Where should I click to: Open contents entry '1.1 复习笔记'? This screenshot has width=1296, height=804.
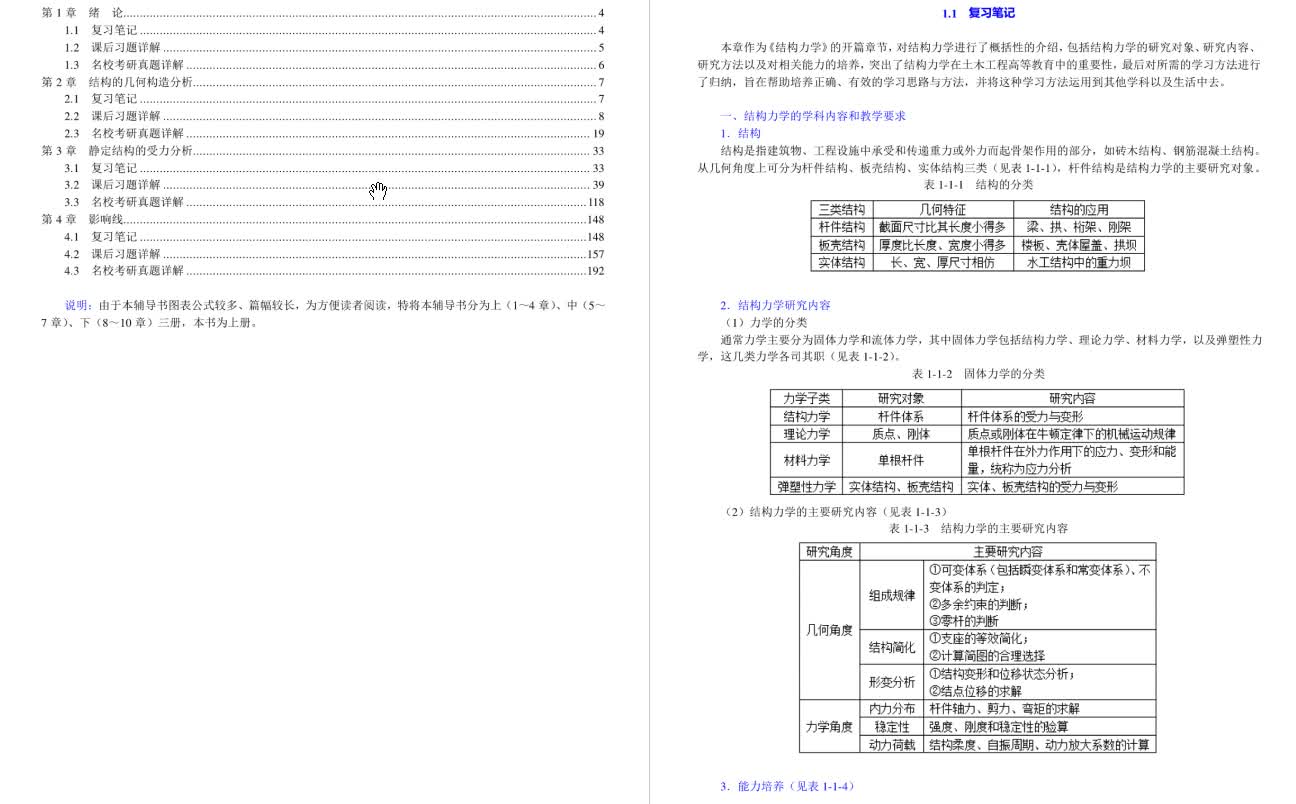click(334, 30)
